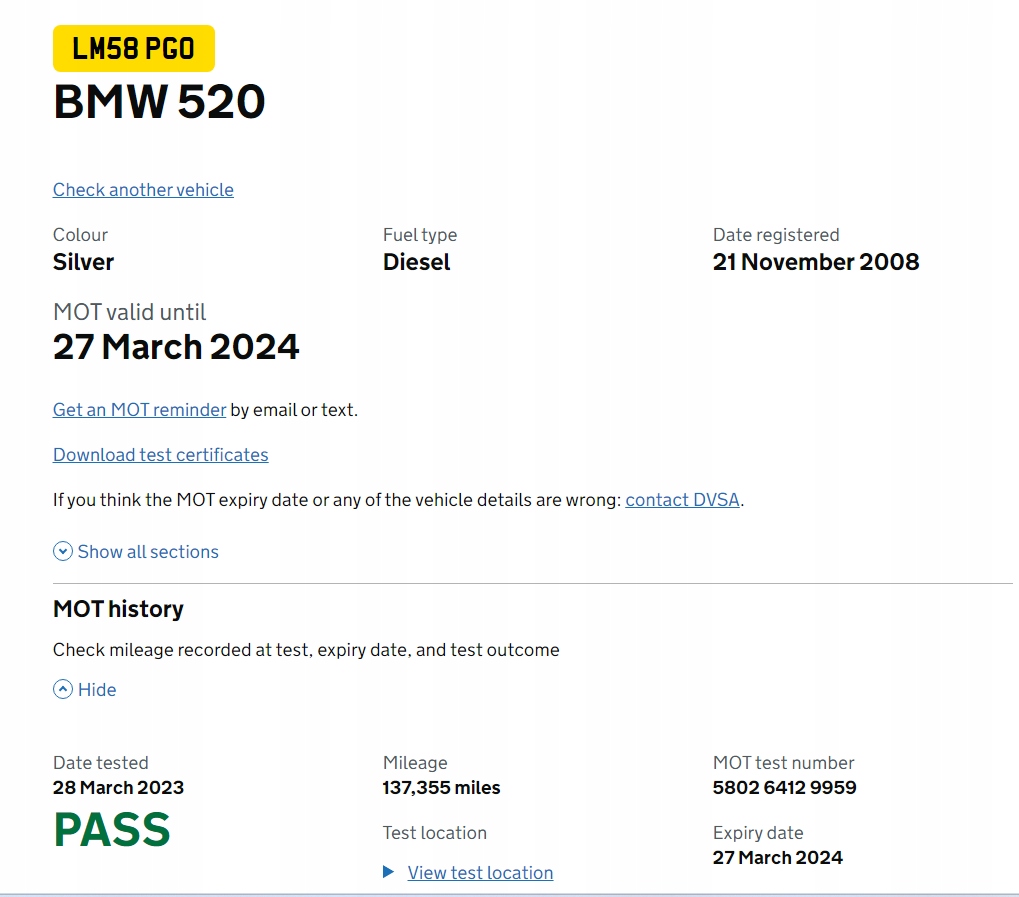Screen dimensions: 1019x897
Task: Click the Colour label
Action: (x=80, y=235)
